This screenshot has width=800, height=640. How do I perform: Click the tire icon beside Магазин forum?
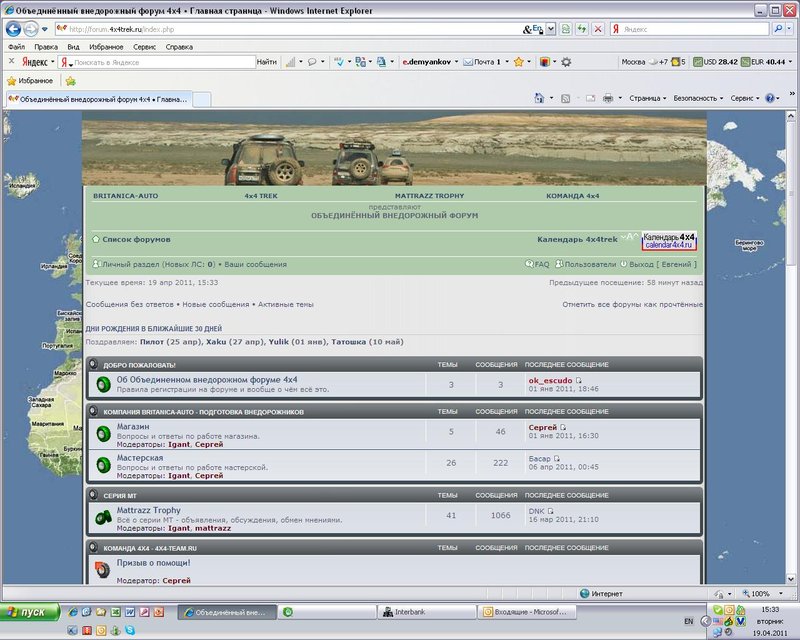pyautogui.click(x=102, y=432)
